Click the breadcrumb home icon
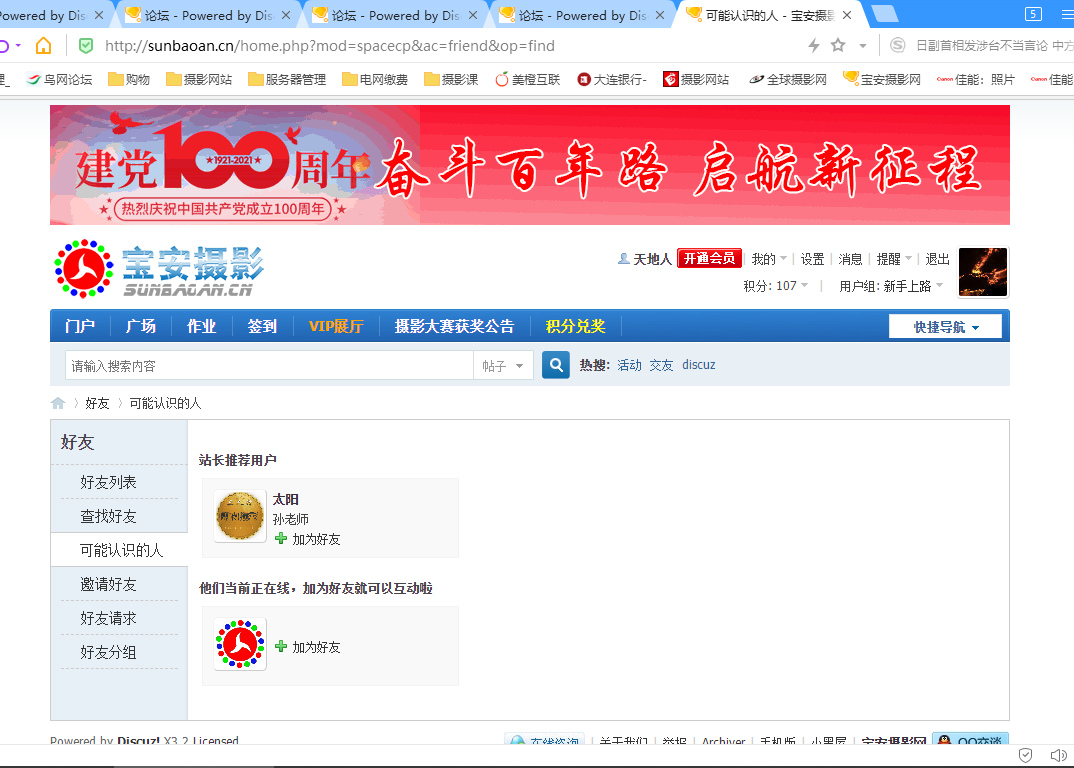This screenshot has height=768, width=1074. click(x=58, y=403)
